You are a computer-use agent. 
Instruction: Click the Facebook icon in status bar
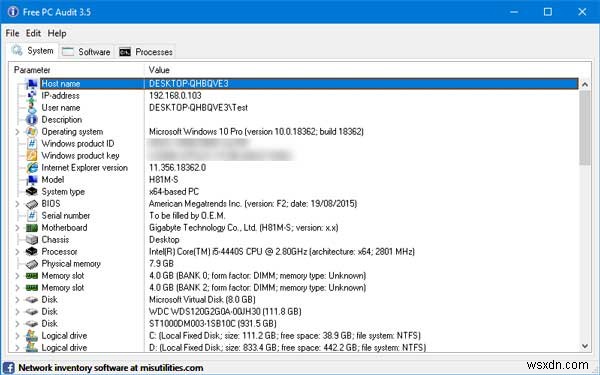pyautogui.click(x=8, y=368)
